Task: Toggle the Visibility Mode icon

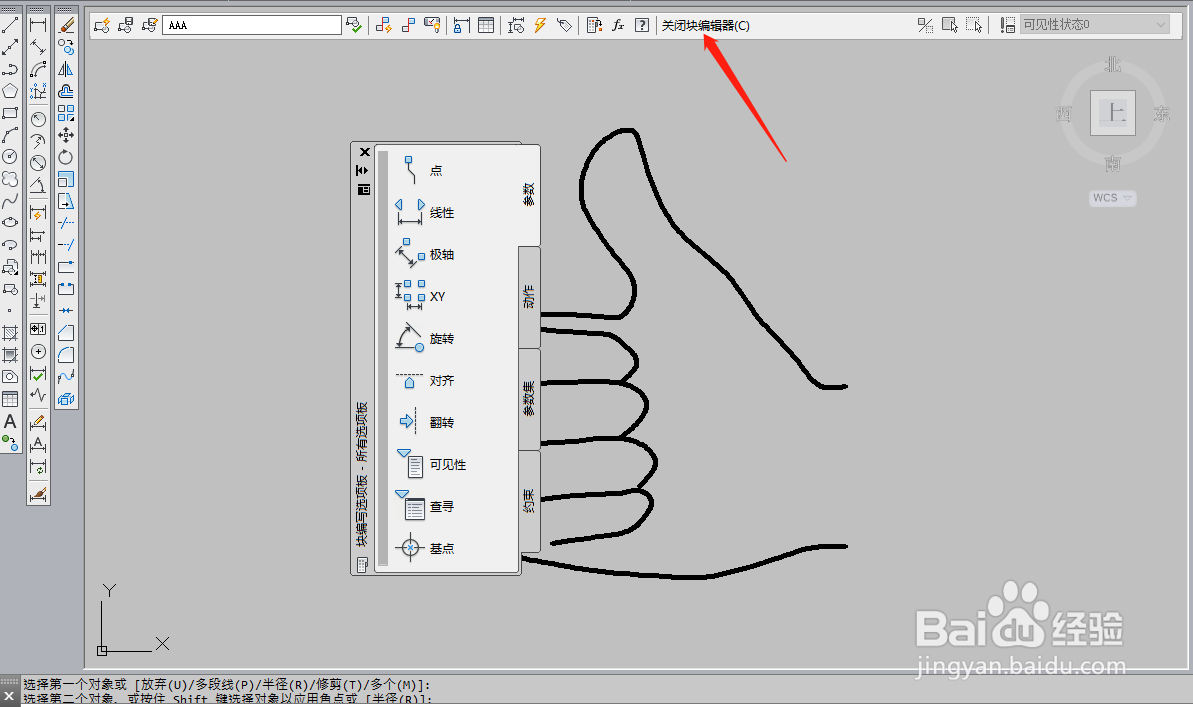Action: click(x=925, y=25)
